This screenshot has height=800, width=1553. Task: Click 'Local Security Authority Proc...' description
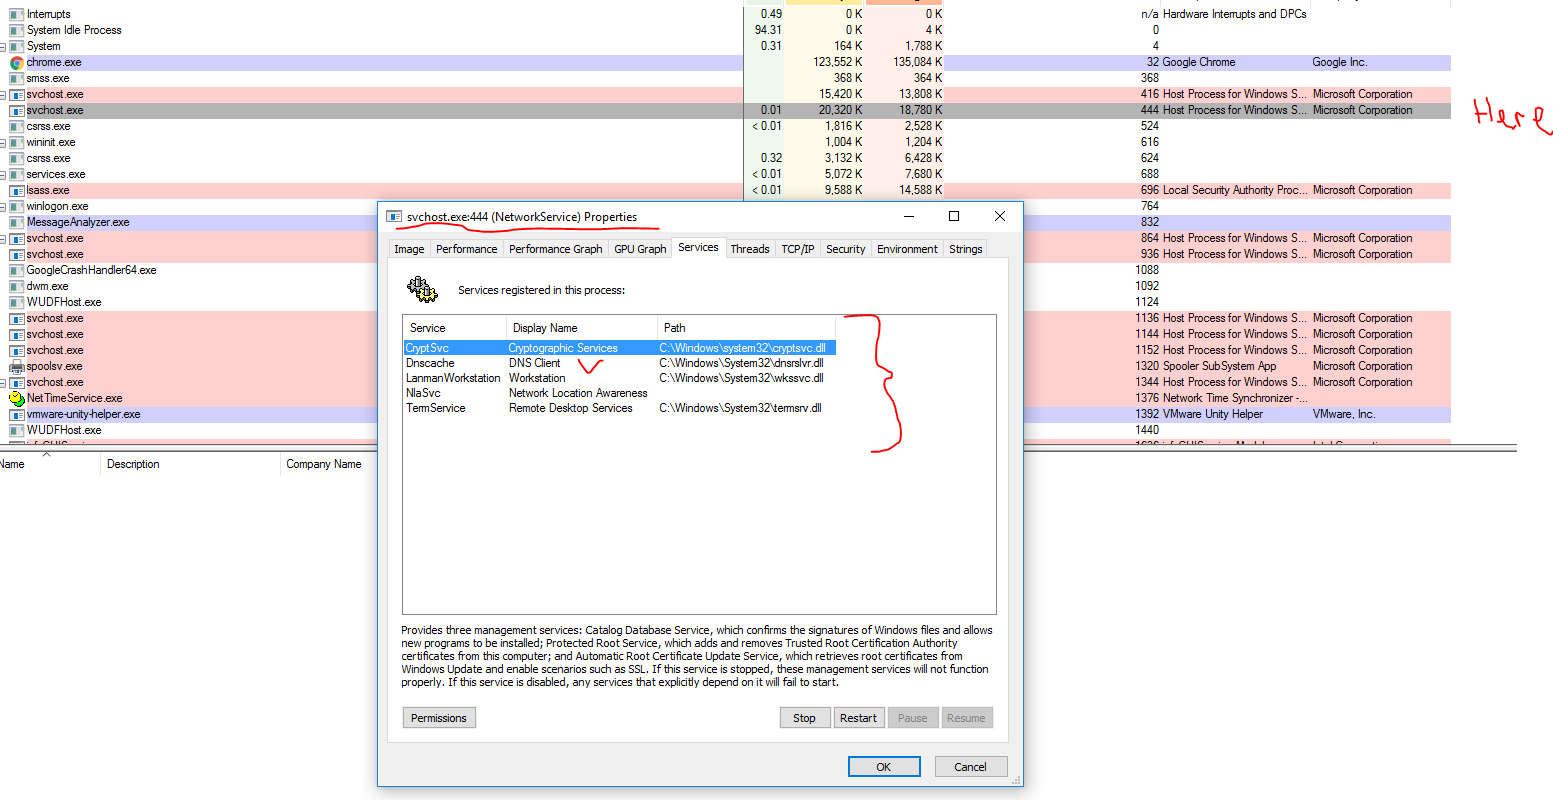pyautogui.click(x=1235, y=190)
